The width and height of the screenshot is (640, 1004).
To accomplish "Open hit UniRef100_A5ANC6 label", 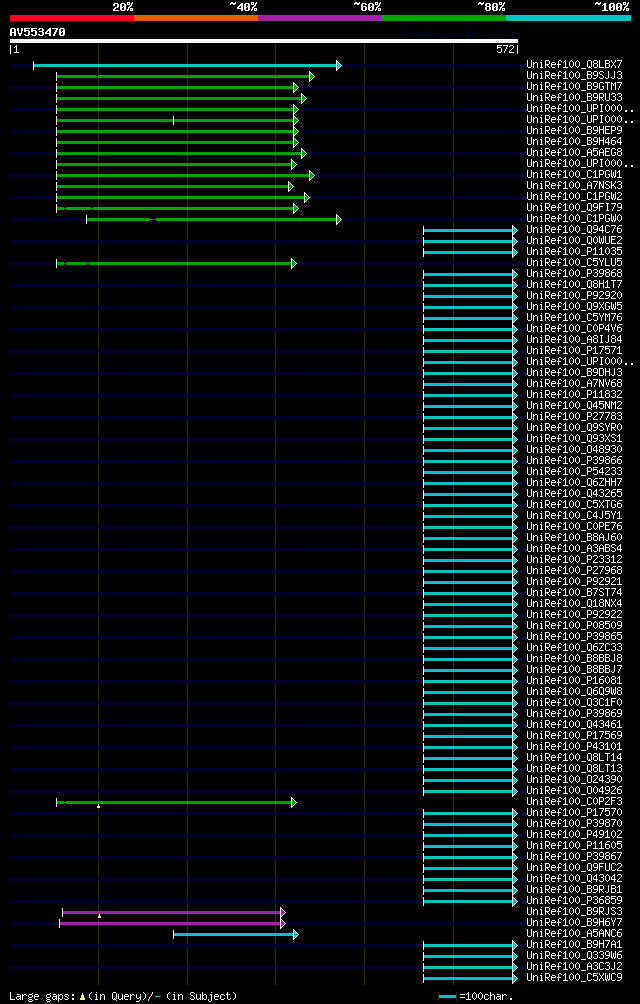I will (574, 933).
